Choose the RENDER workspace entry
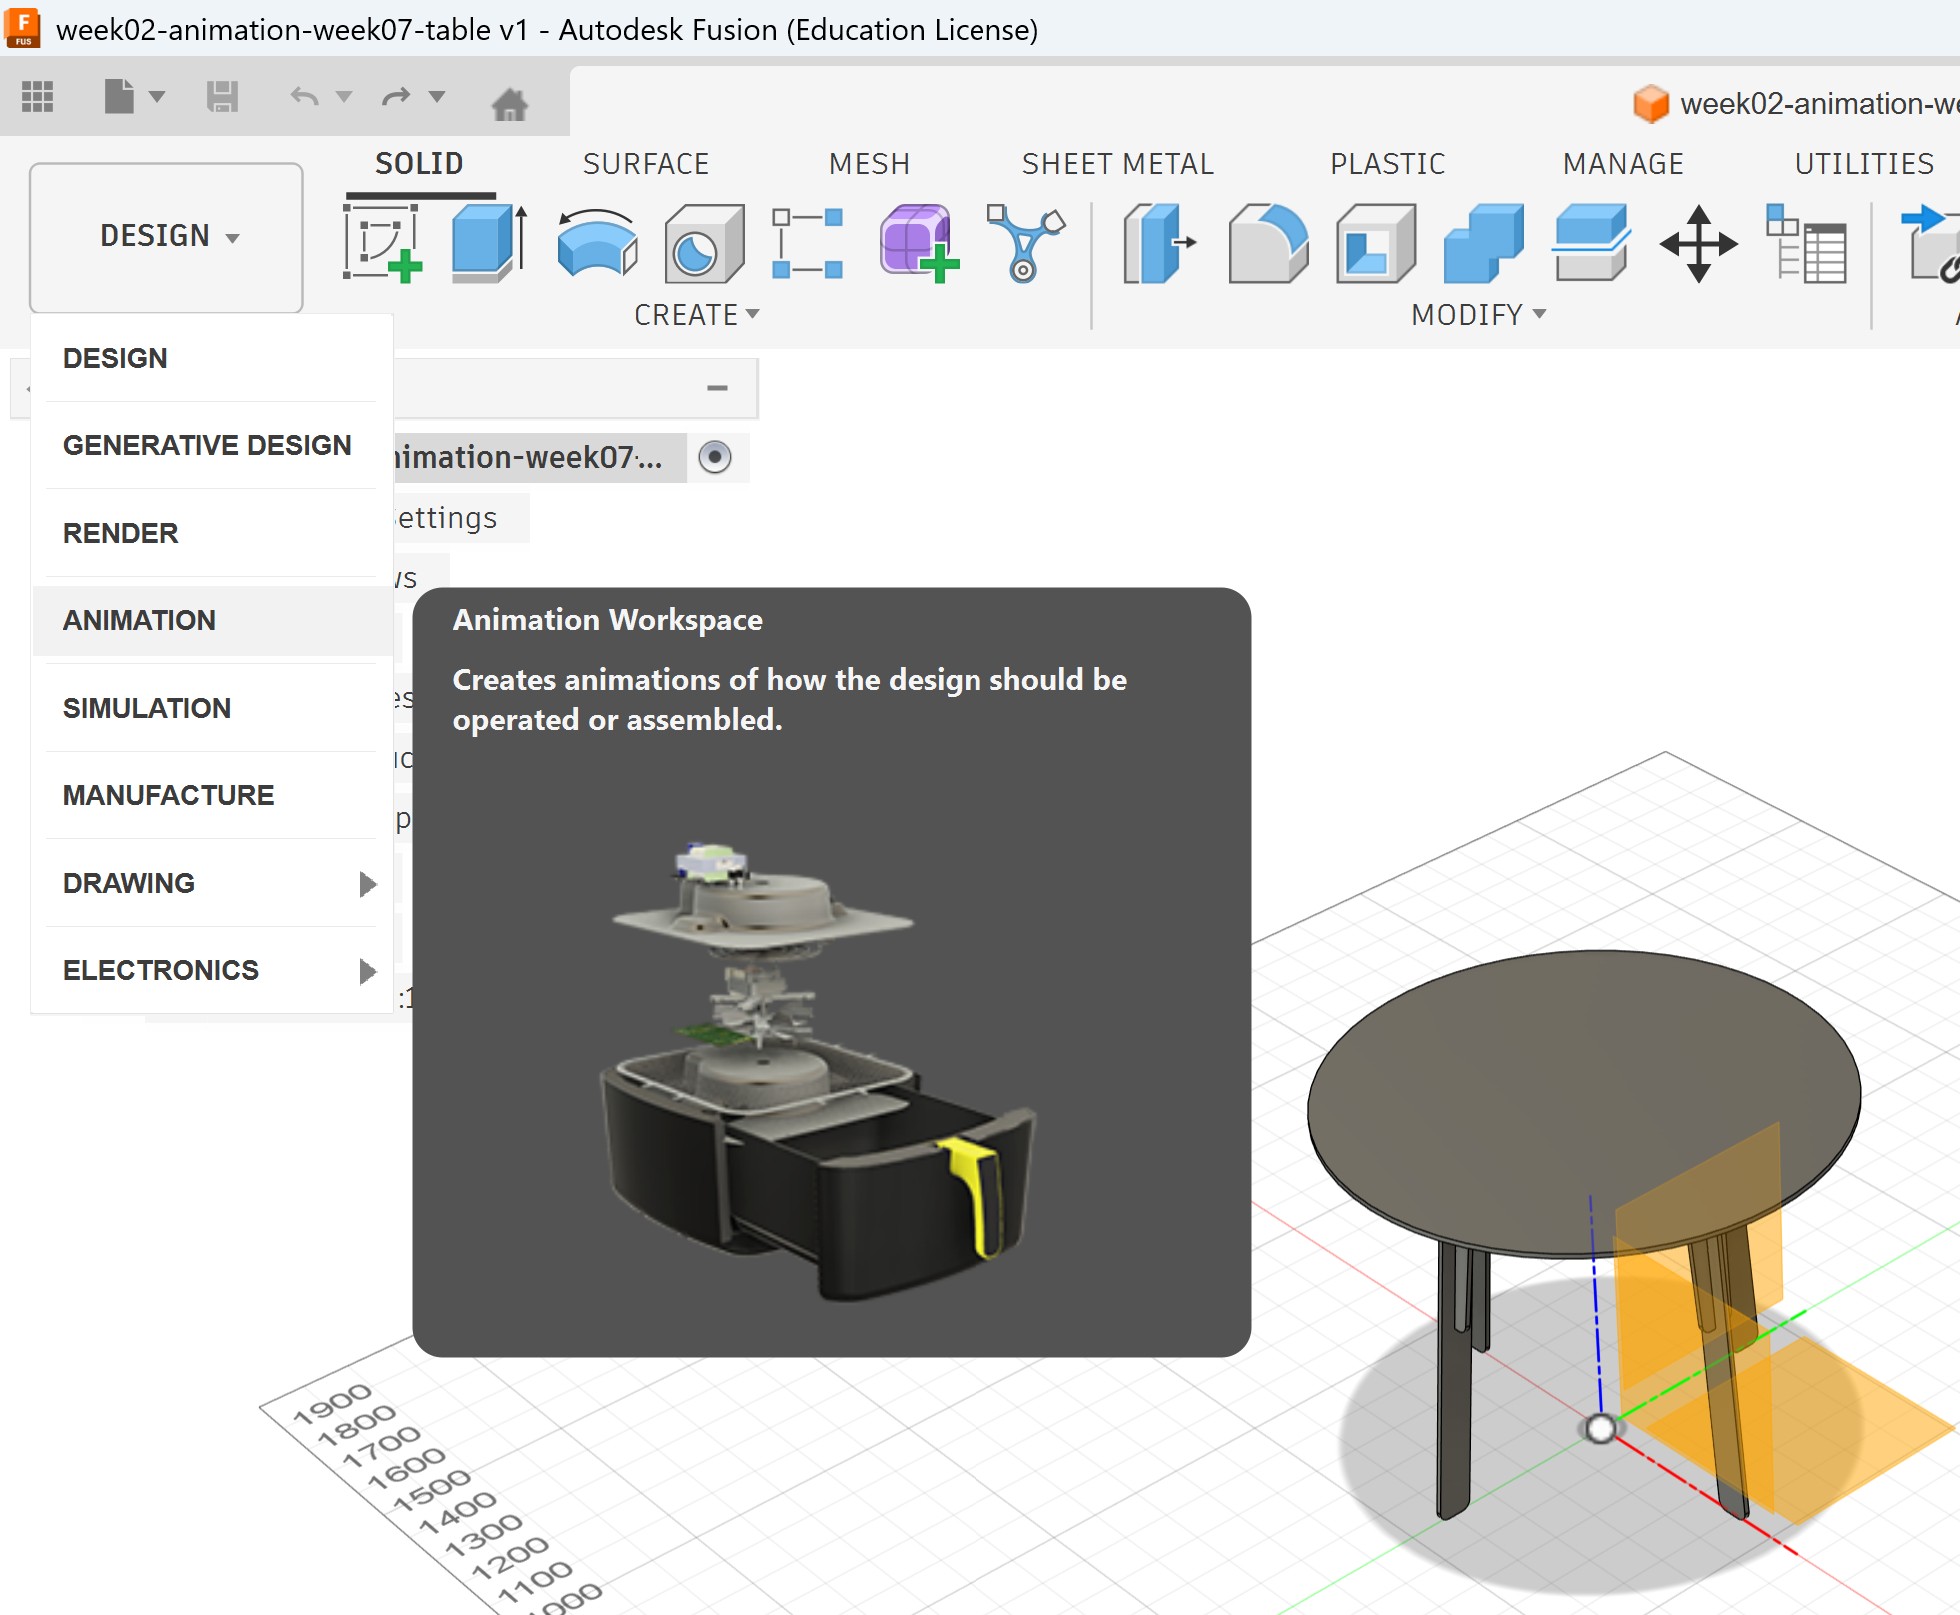 point(120,533)
